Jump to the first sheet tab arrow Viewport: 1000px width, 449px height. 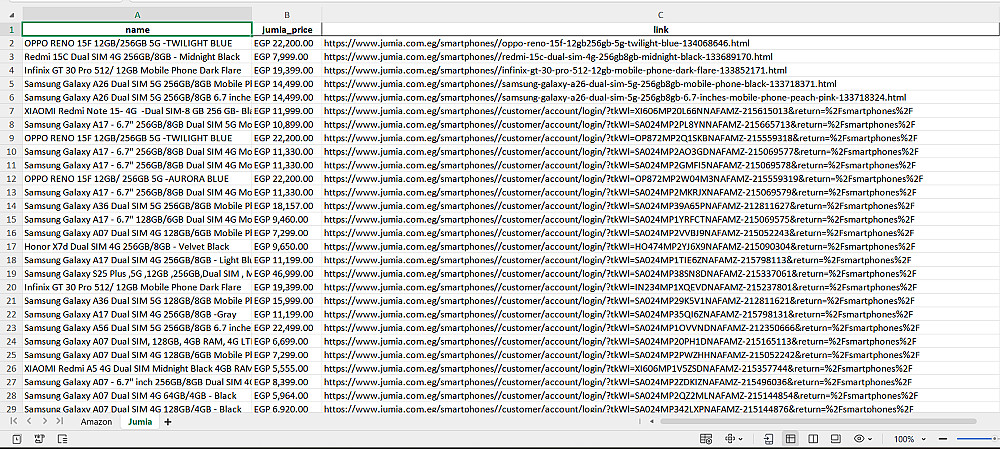tap(13, 422)
